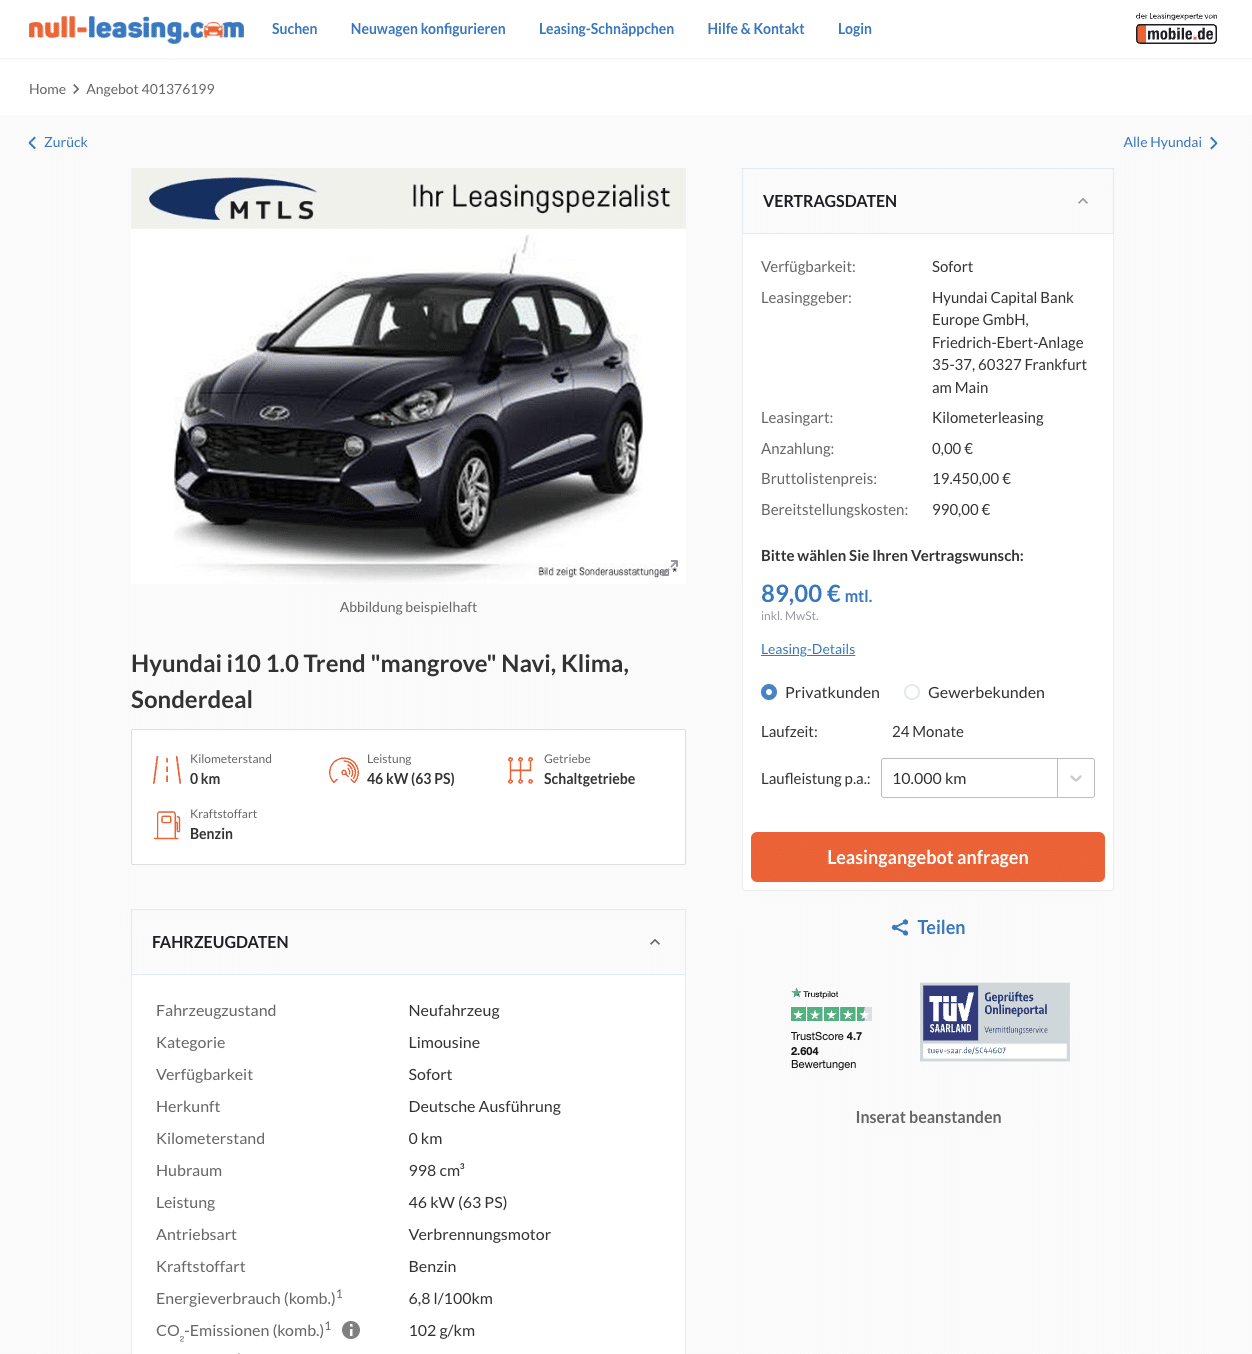Collapse the Vertragsdaten section
Image resolution: width=1252 pixels, height=1354 pixels.
pyautogui.click(x=1083, y=201)
